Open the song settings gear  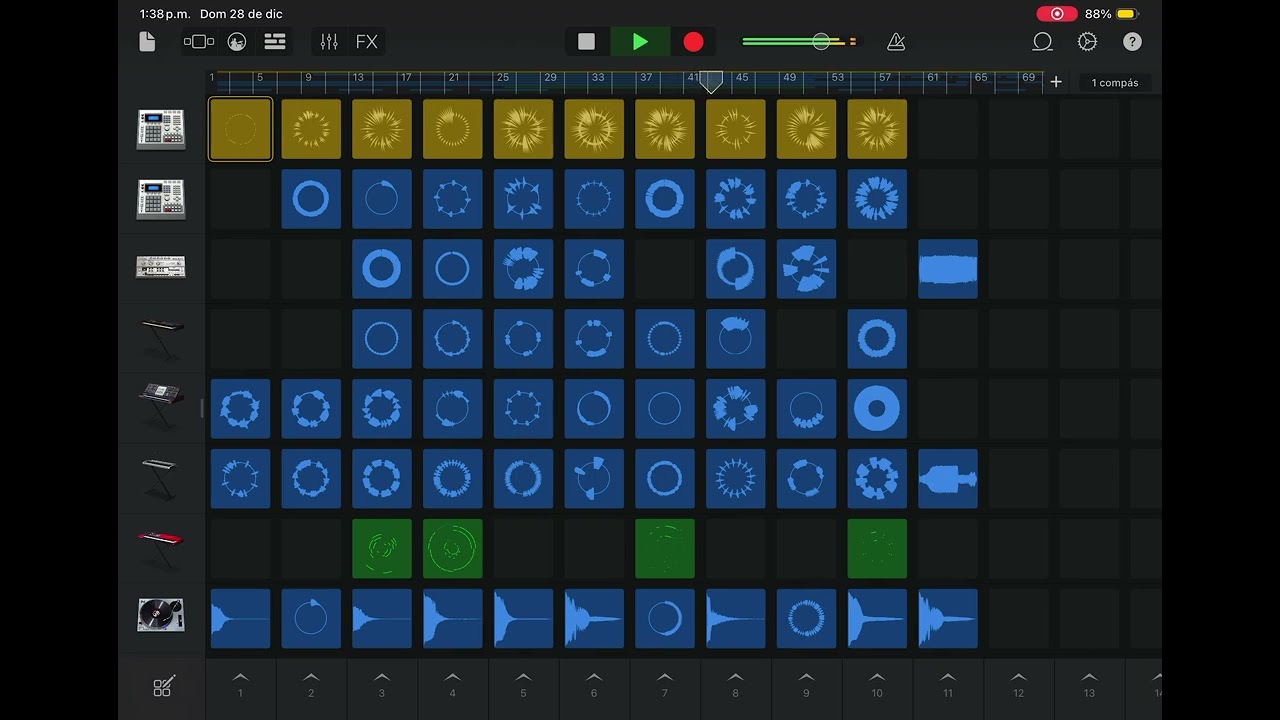(1087, 41)
